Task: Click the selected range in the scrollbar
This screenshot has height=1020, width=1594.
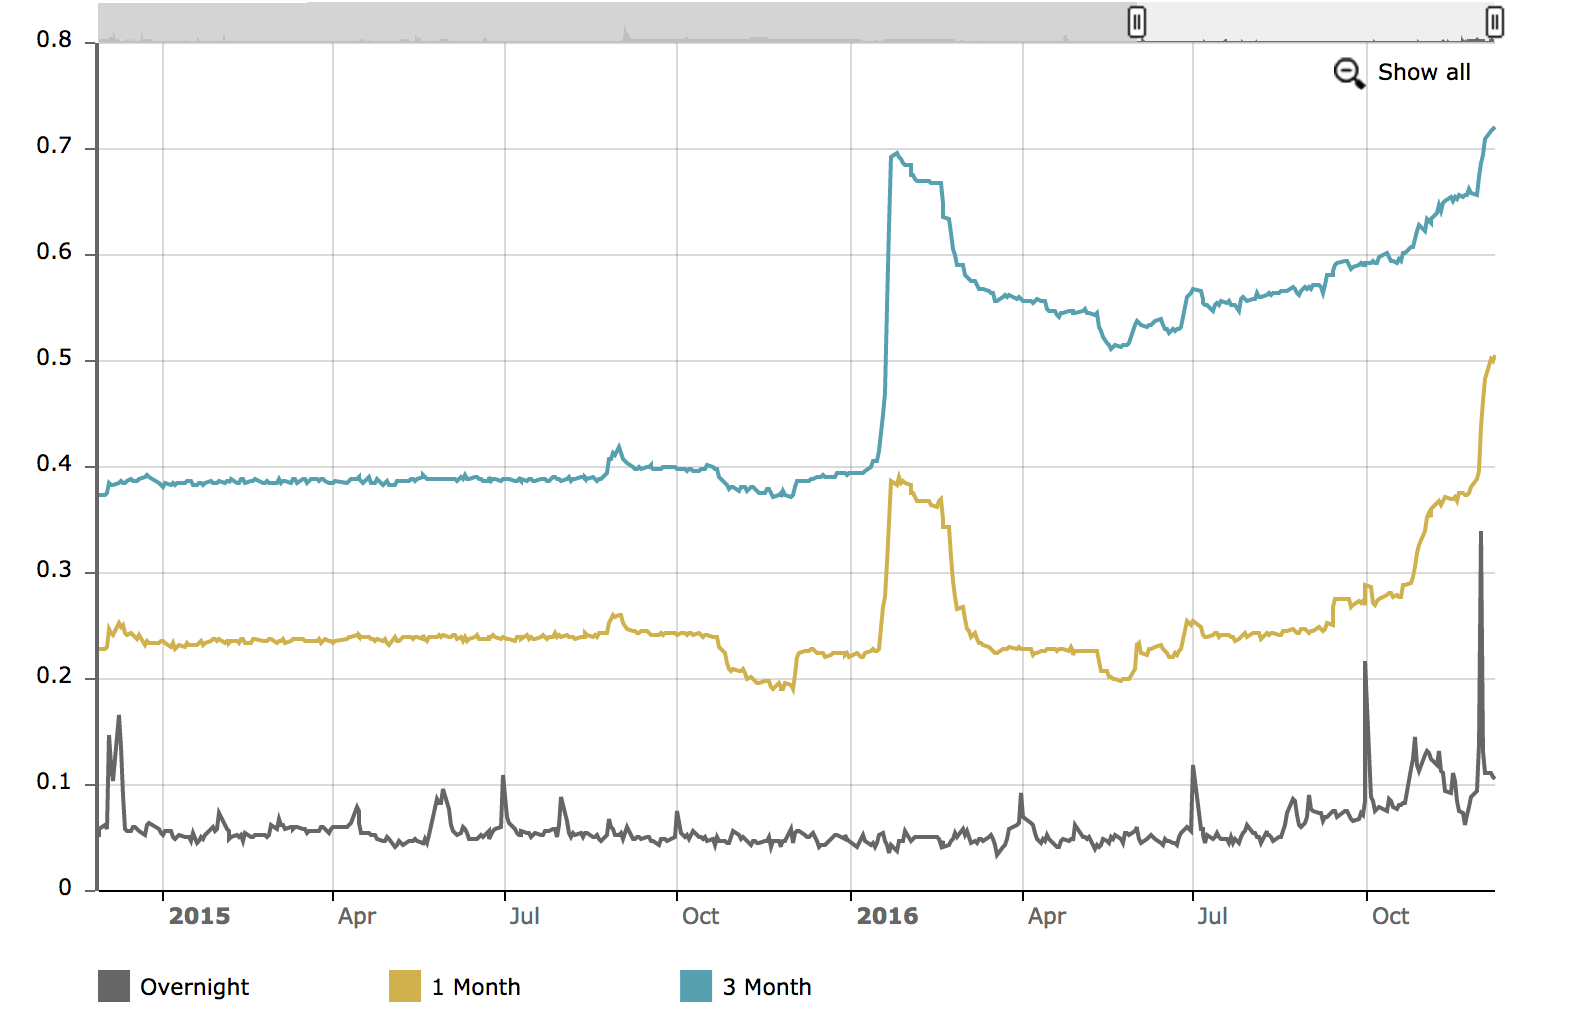Action: pyautogui.click(x=1315, y=21)
